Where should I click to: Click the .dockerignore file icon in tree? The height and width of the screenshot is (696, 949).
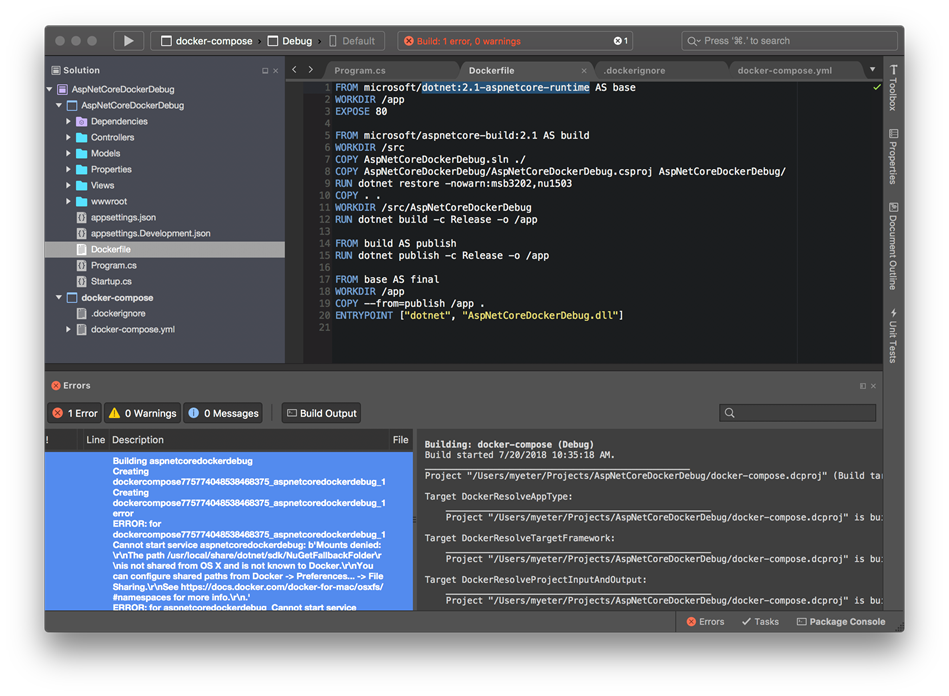[81, 314]
